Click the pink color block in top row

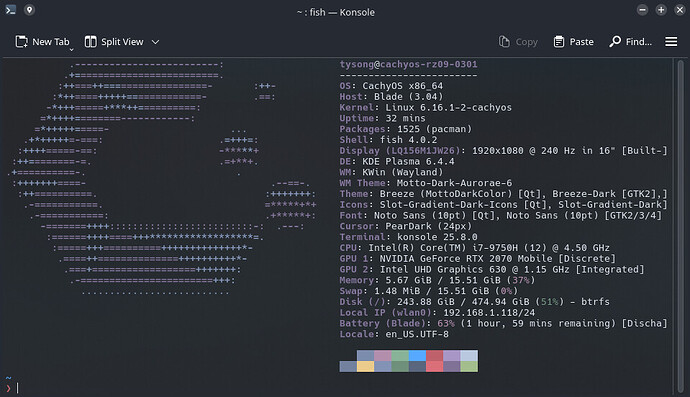click(382, 355)
